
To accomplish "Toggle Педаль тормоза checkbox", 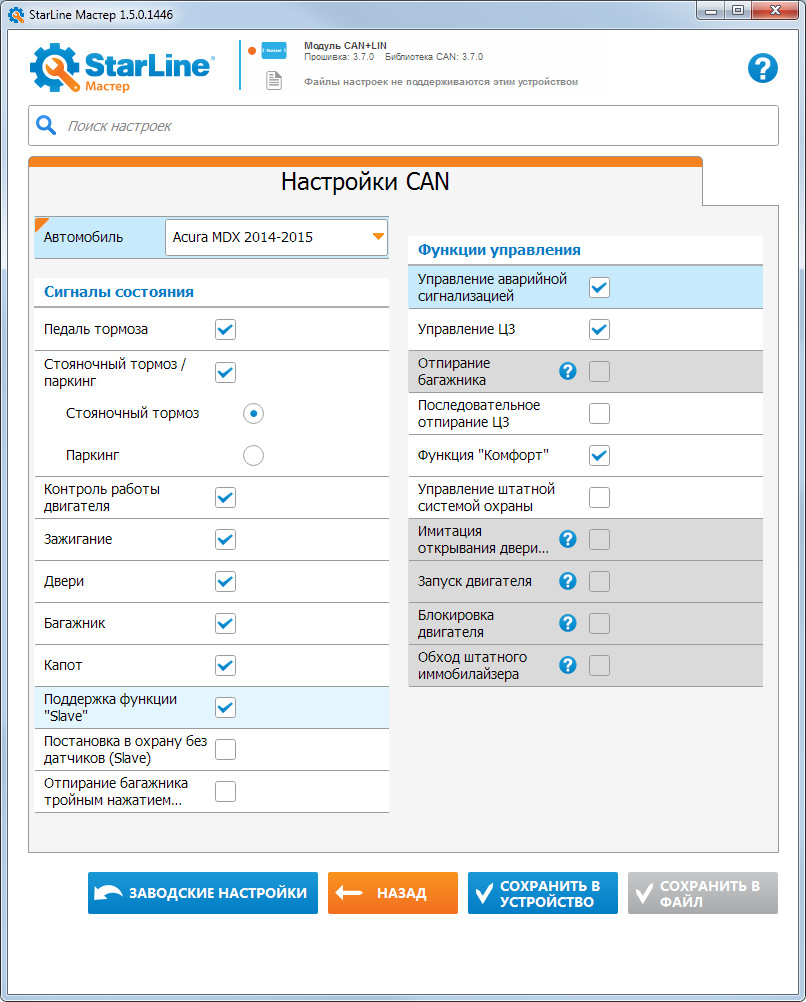I will 226,330.
